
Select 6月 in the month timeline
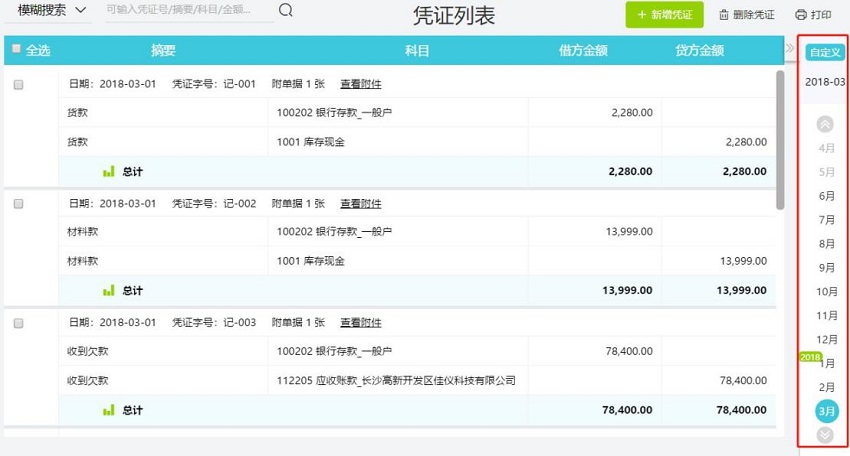point(827,196)
